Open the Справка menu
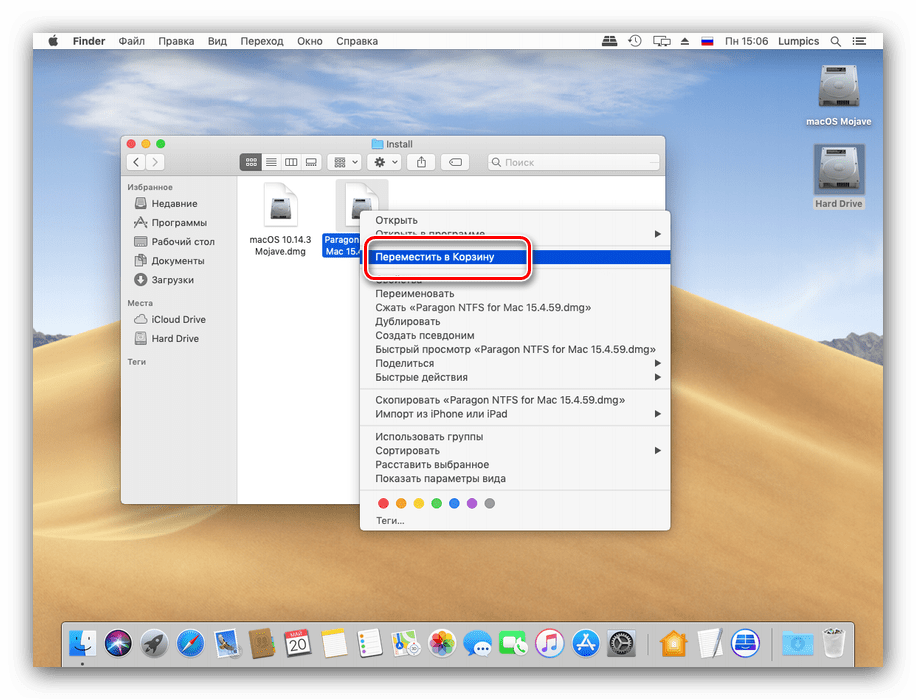Viewport: 916px width, 700px height. 357,41
